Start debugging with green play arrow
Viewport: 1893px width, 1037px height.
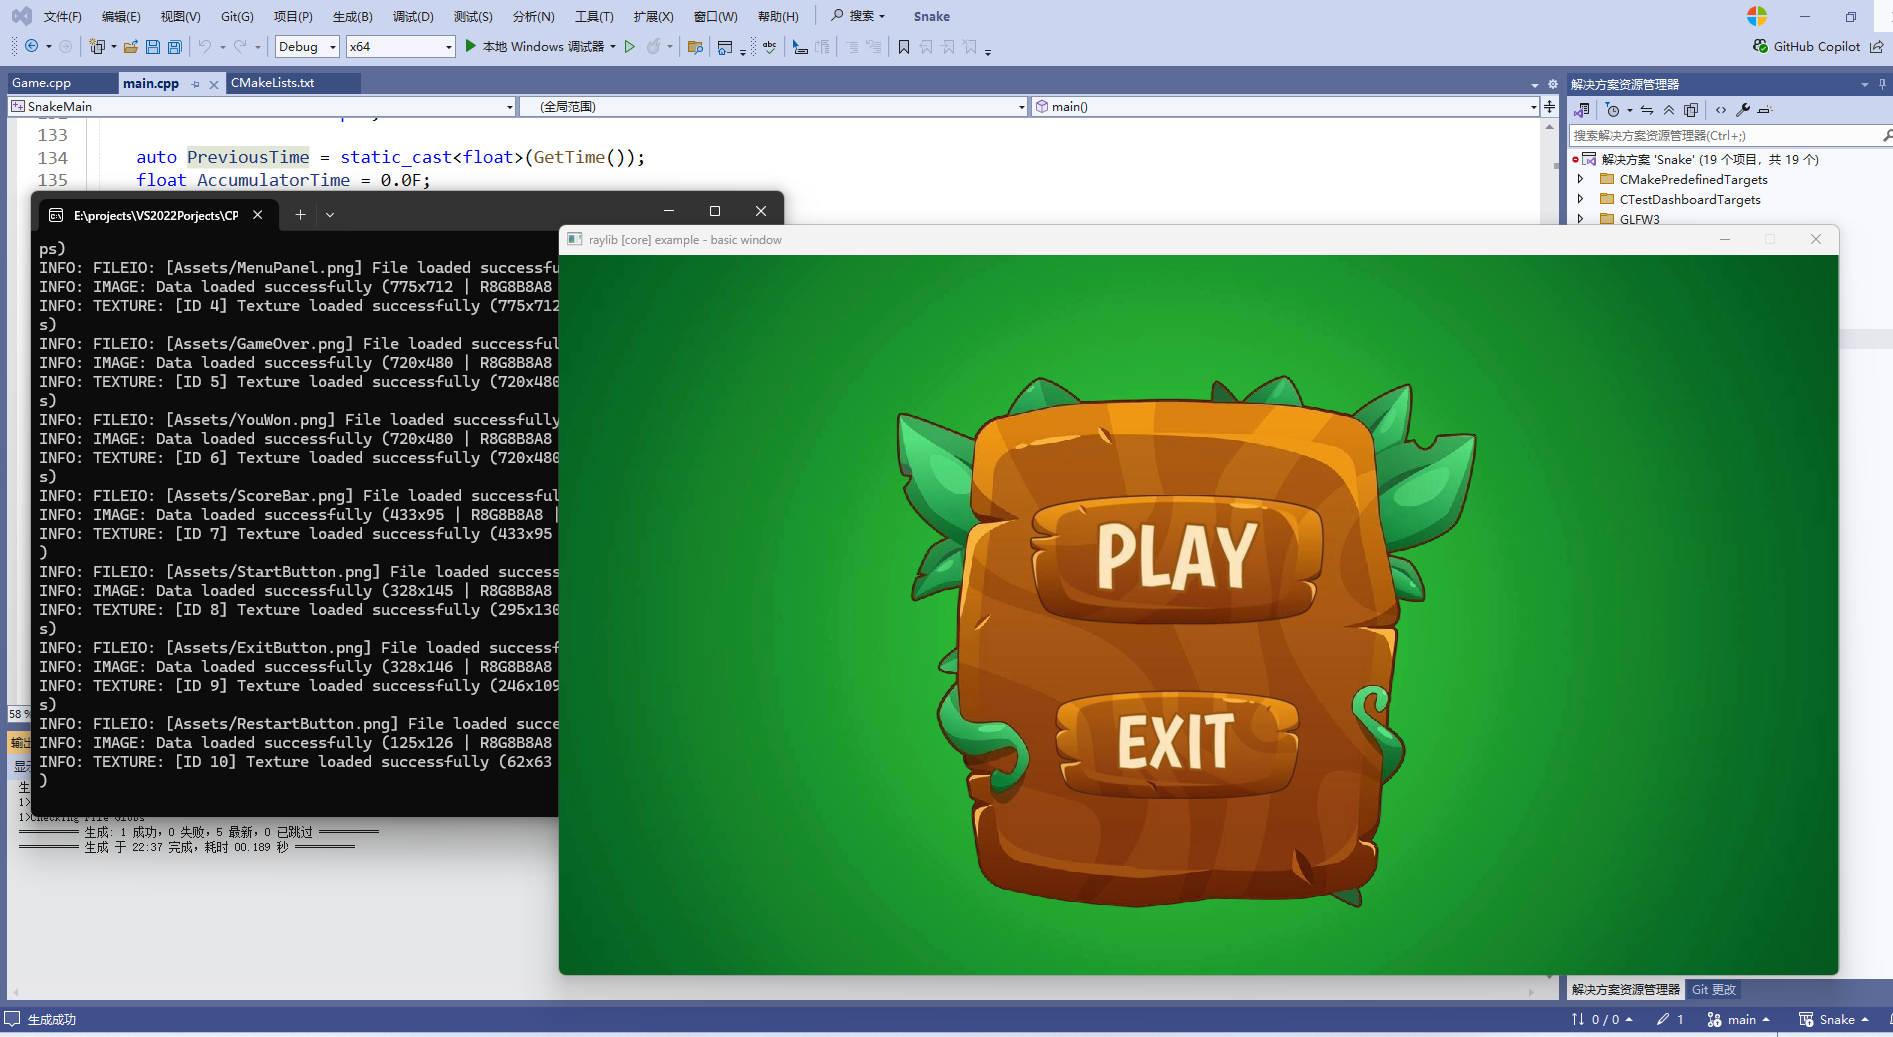(x=471, y=46)
